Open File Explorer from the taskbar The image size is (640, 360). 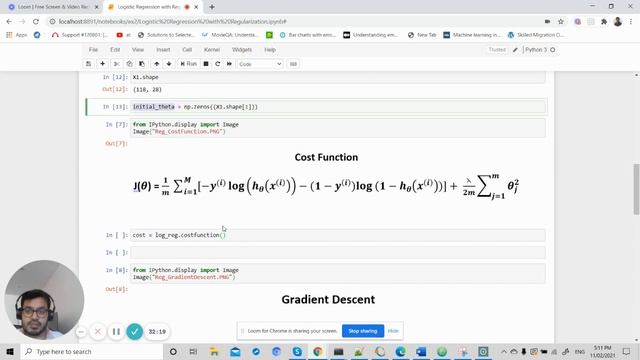pyautogui.click(x=214, y=351)
